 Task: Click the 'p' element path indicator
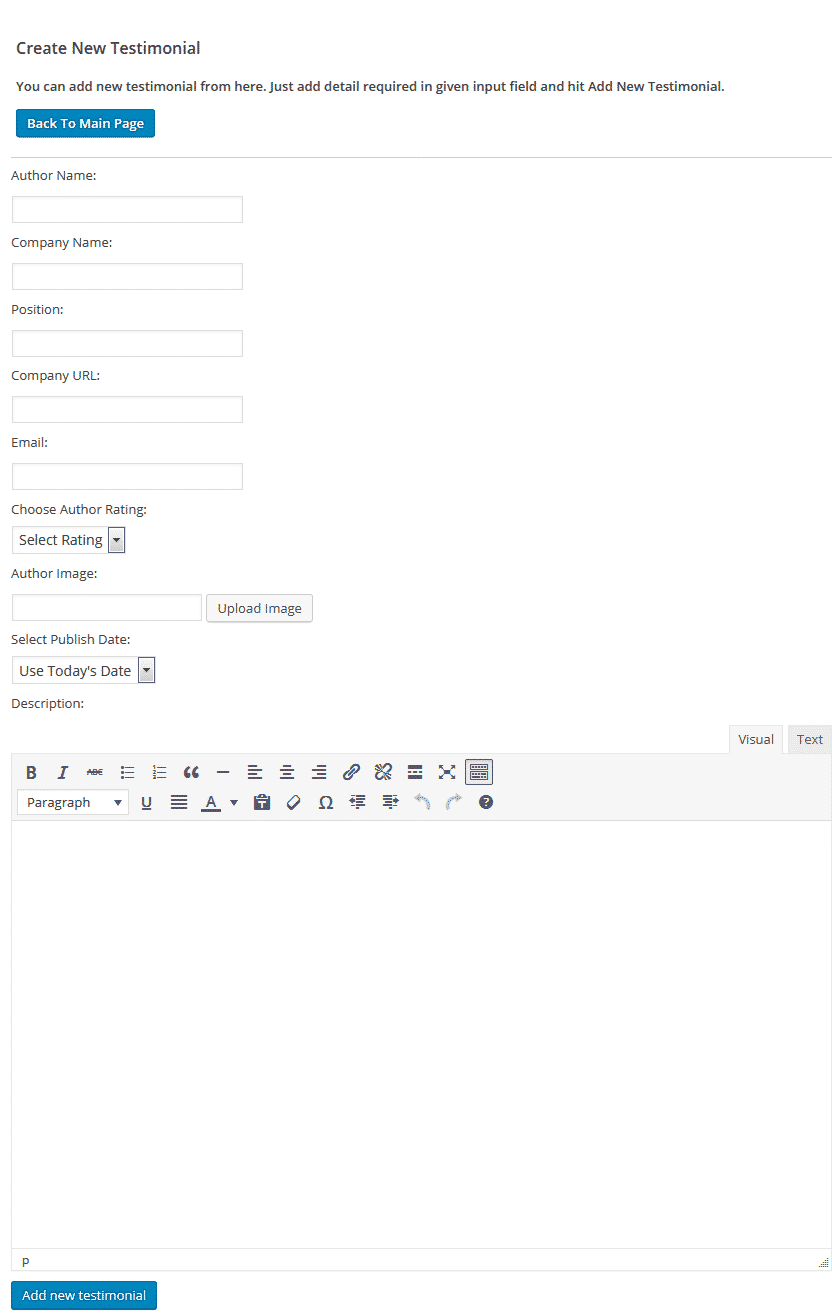click(x=26, y=1261)
